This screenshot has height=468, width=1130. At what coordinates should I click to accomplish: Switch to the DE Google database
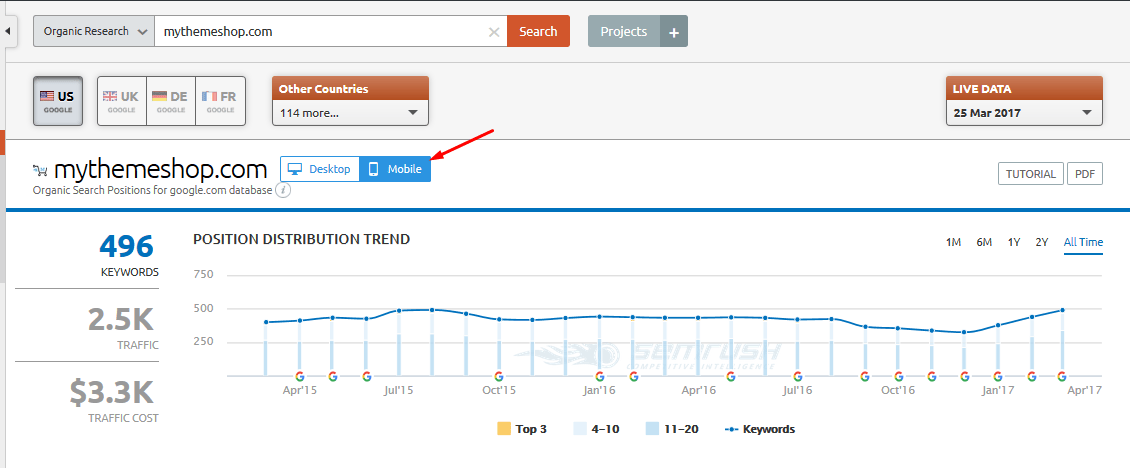click(171, 101)
